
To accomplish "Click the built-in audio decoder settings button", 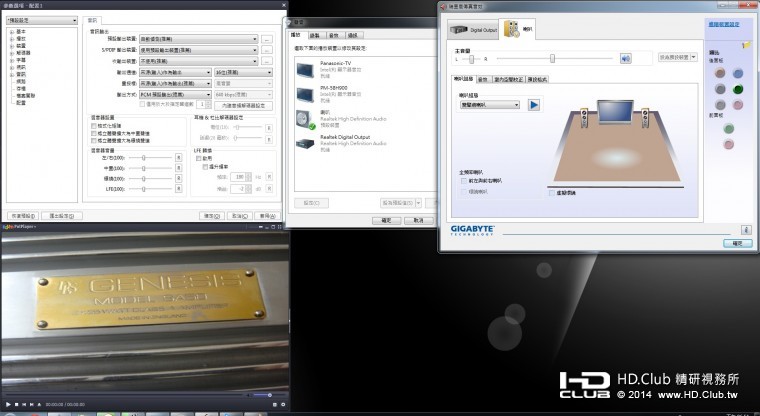I will [243, 105].
